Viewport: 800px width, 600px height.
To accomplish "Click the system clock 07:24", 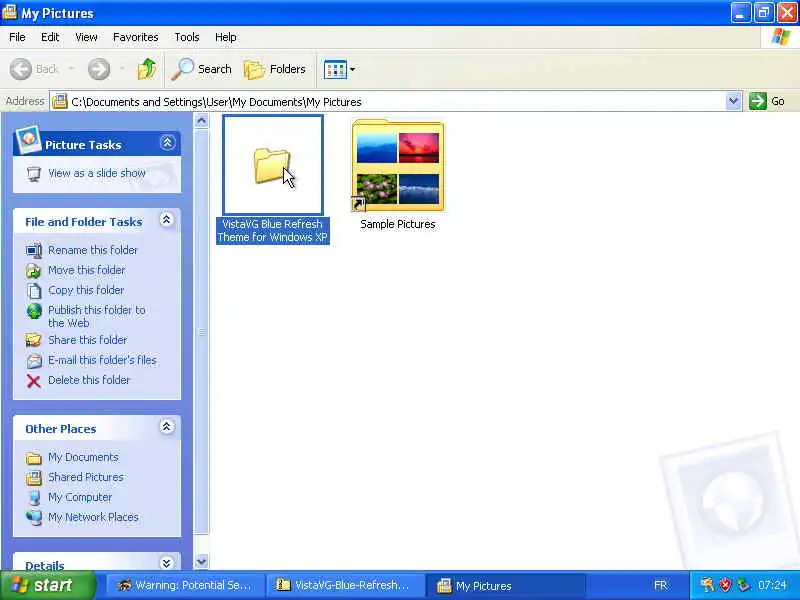I will tap(772, 585).
